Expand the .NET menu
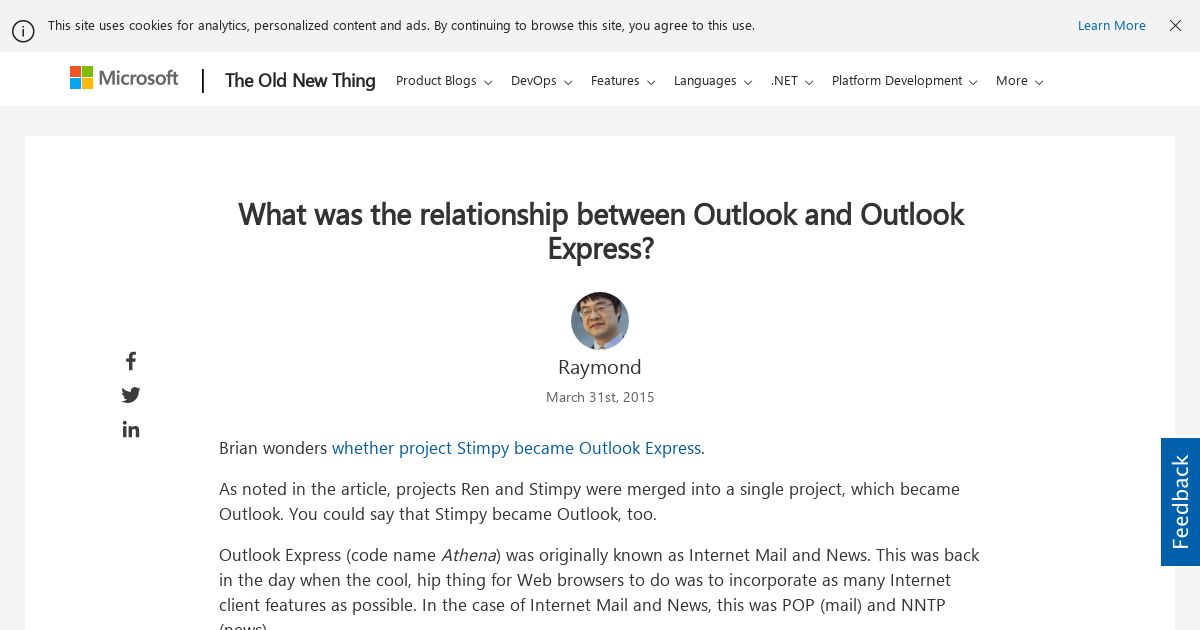This screenshot has width=1200, height=630. (x=792, y=81)
